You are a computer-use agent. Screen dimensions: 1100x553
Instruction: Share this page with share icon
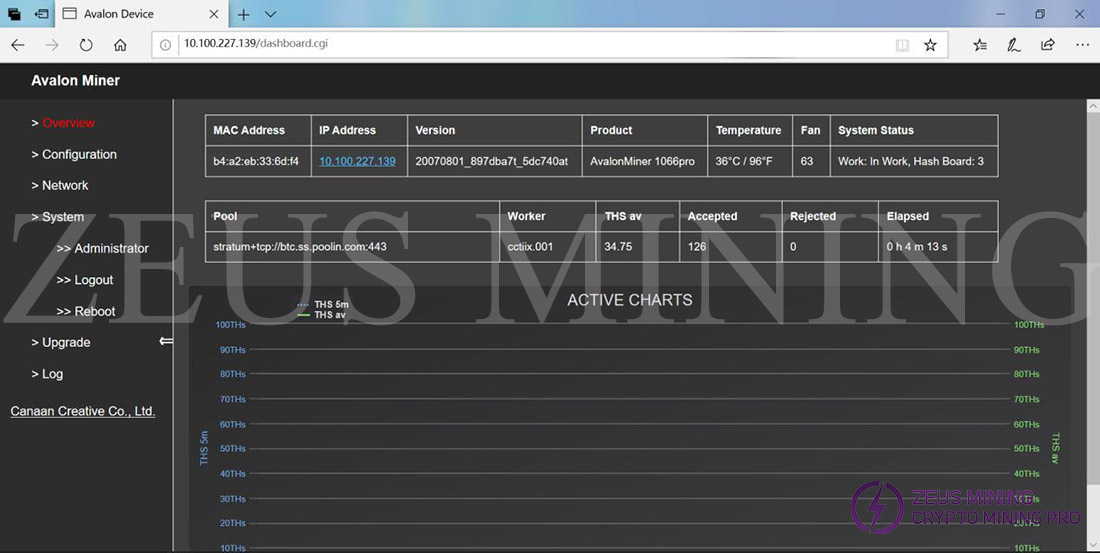(1047, 45)
